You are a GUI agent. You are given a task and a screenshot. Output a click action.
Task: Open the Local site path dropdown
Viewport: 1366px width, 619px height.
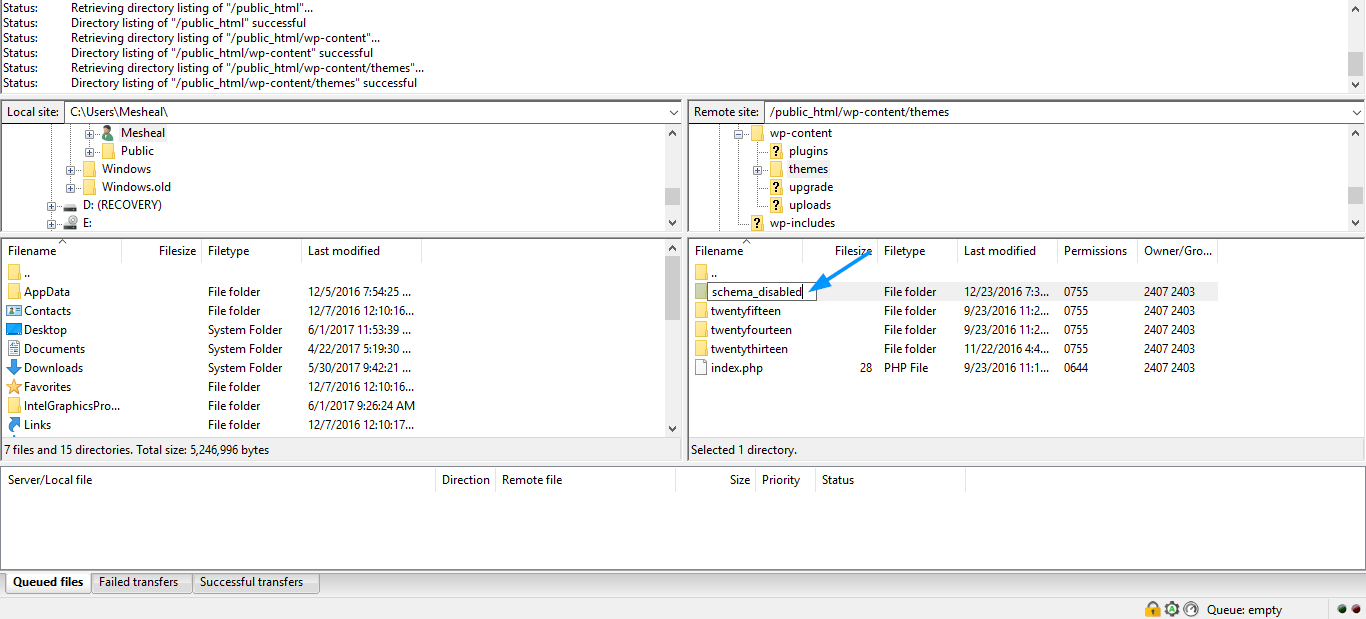673,112
